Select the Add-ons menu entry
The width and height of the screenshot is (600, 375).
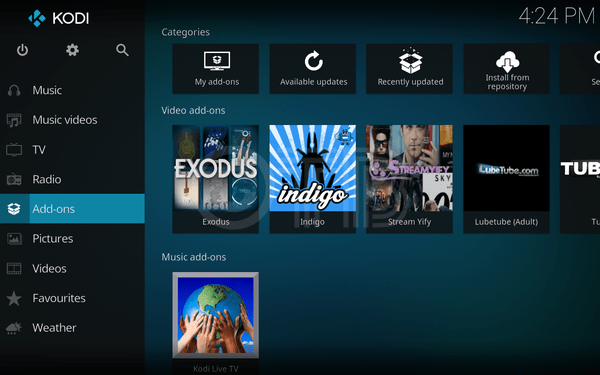pos(72,209)
